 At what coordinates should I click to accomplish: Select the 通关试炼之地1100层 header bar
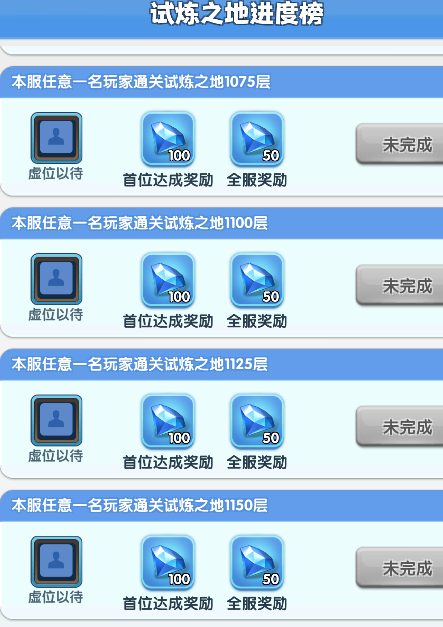click(222, 223)
